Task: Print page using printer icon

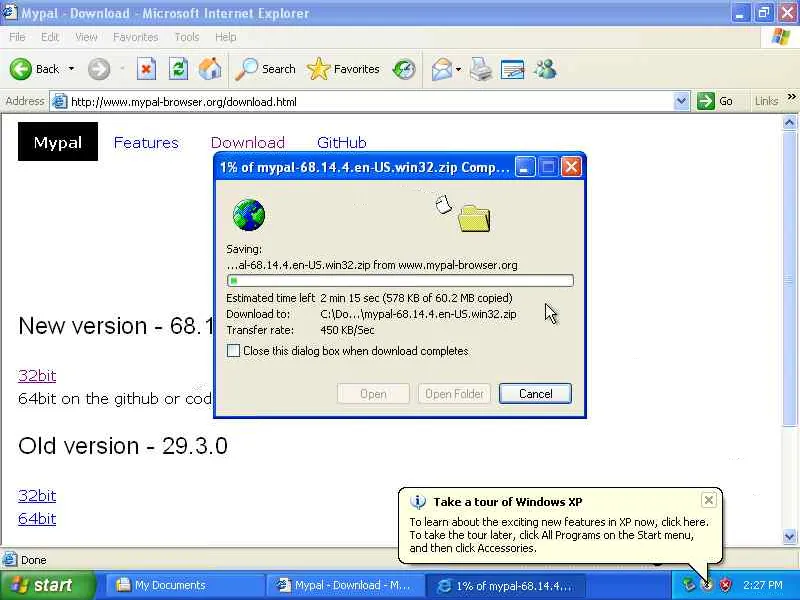Action: pos(481,69)
